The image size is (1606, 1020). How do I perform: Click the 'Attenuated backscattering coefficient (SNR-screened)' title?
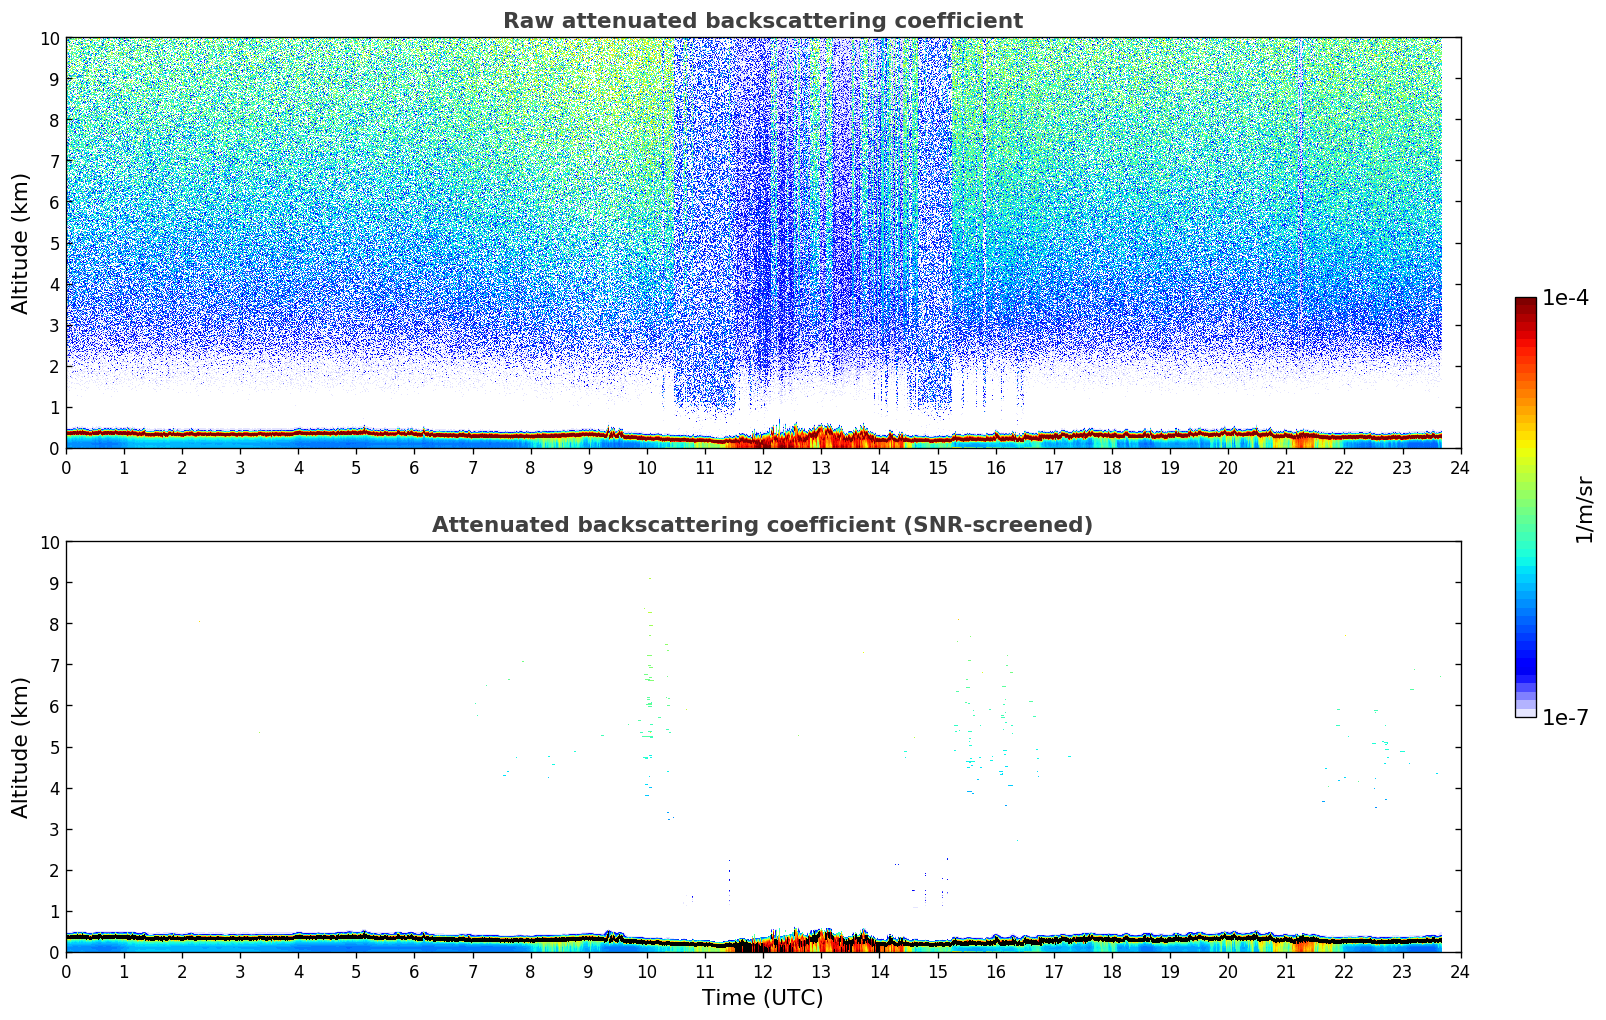[762, 525]
